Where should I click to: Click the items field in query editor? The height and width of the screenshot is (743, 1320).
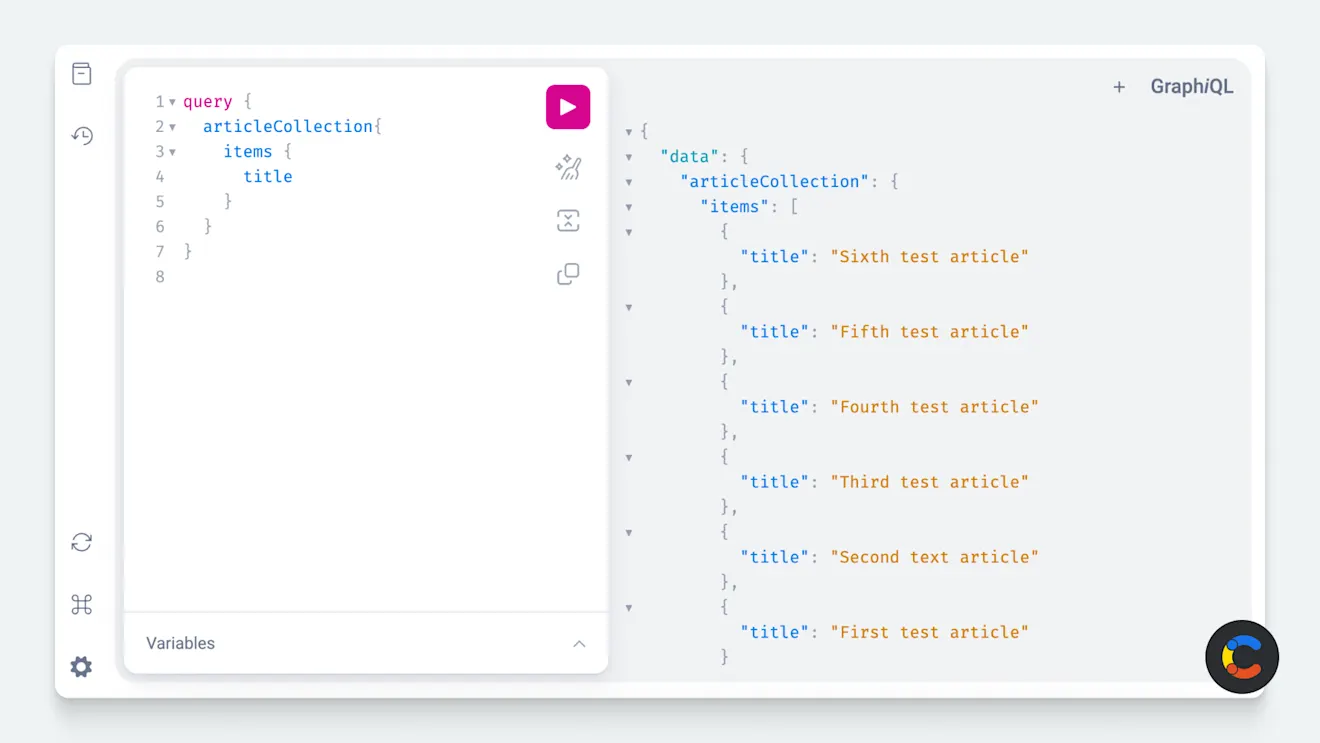(248, 152)
